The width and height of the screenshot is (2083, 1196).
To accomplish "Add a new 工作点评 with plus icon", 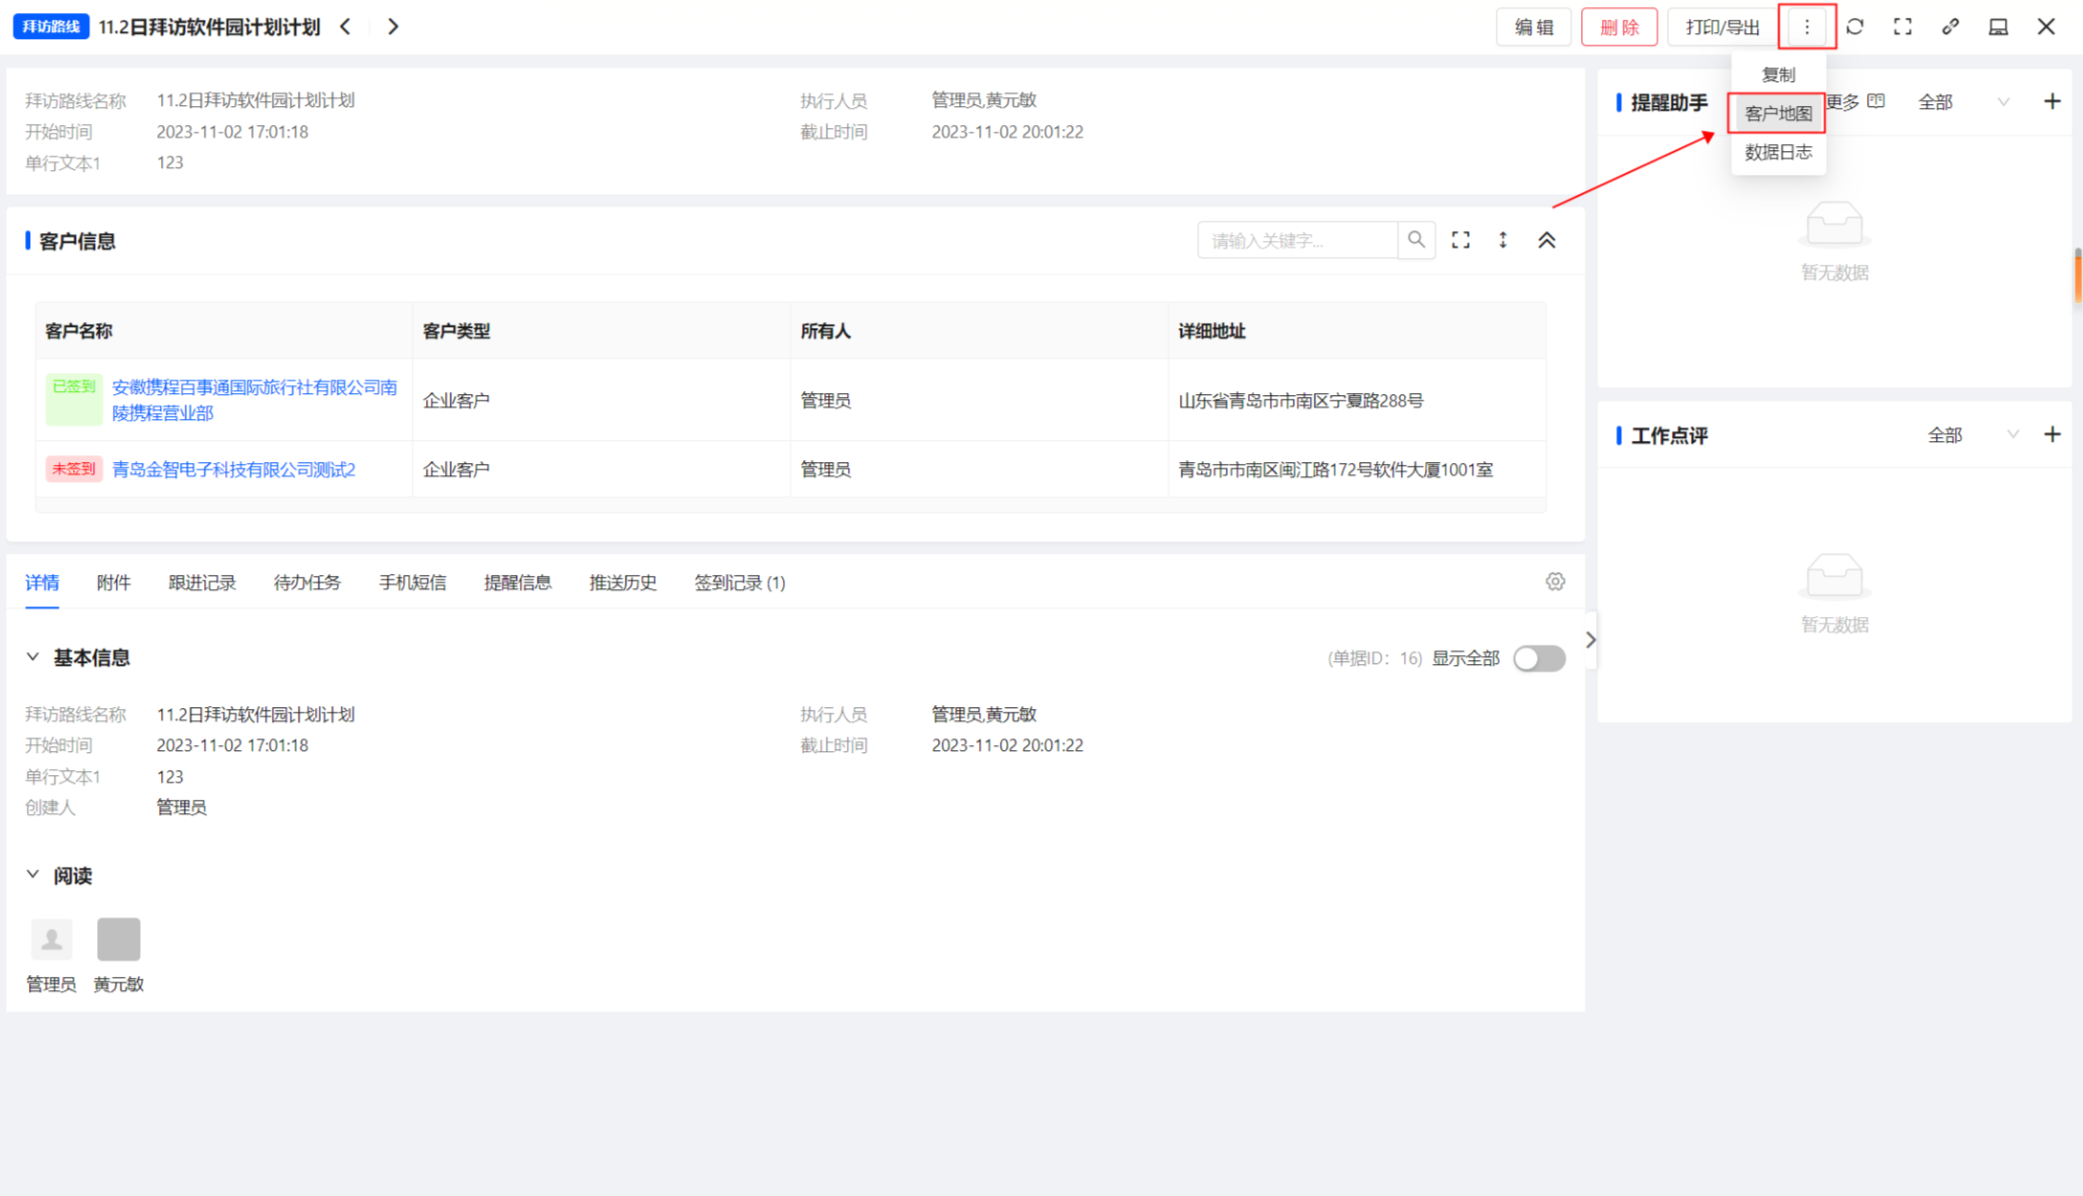I will pyautogui.click(x=2052, y=435).
